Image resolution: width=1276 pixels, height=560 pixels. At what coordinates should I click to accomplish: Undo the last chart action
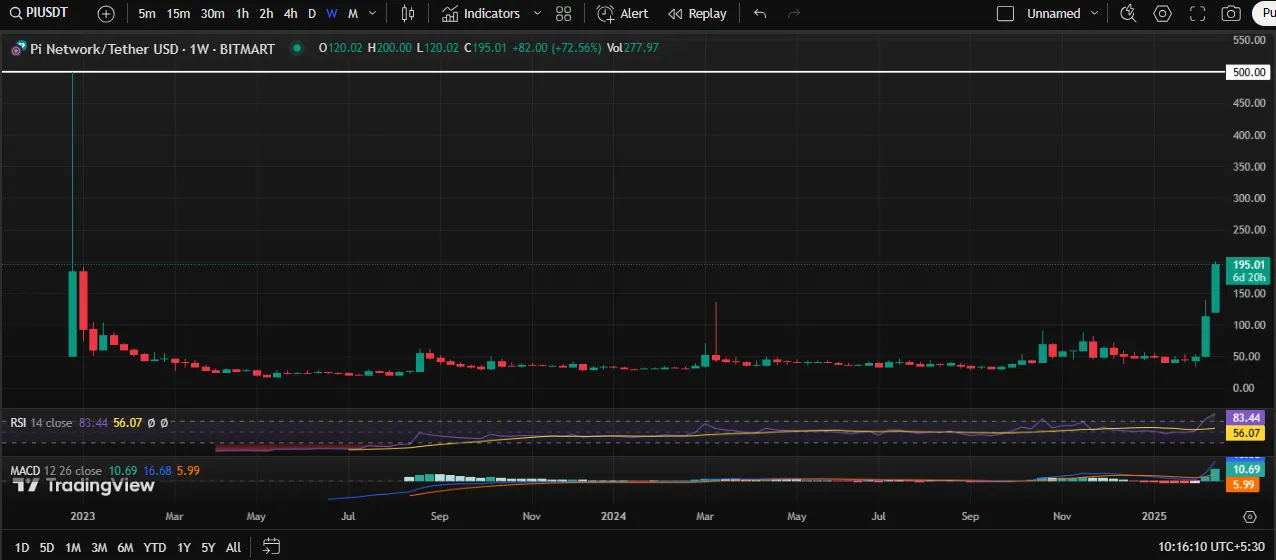click(760, 14)
